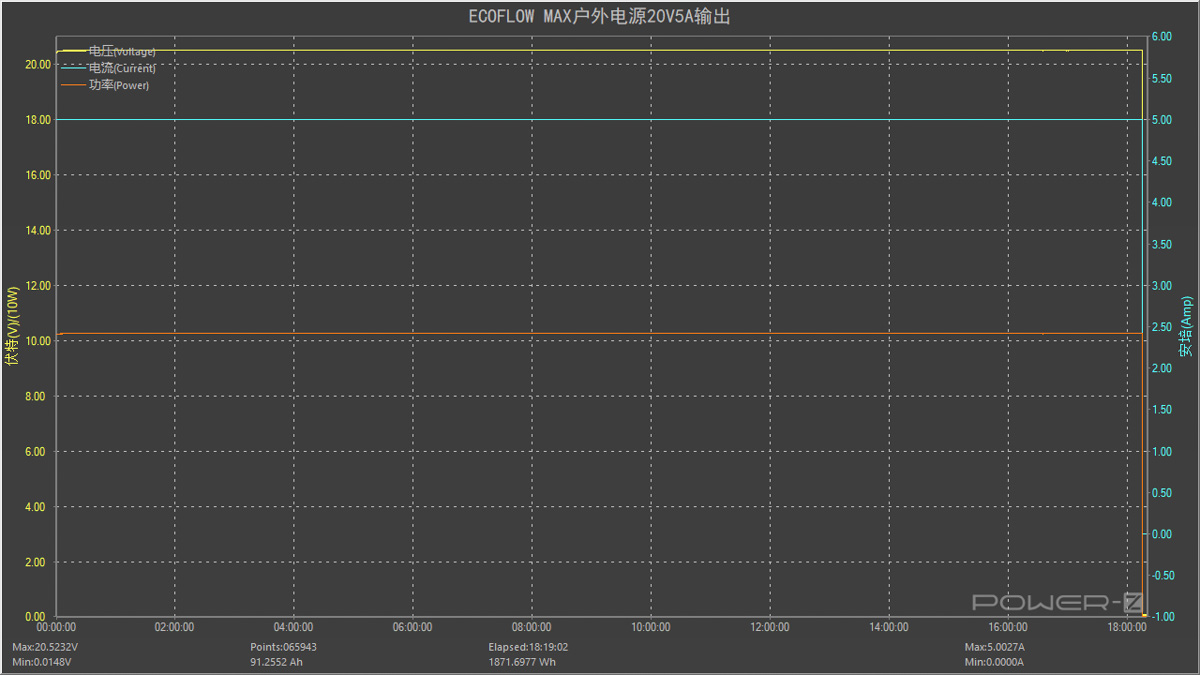Click the 伏特(V)/(10W) left axis label
Viewport: 1200px width, 675px height.
(x=13, y=327)
